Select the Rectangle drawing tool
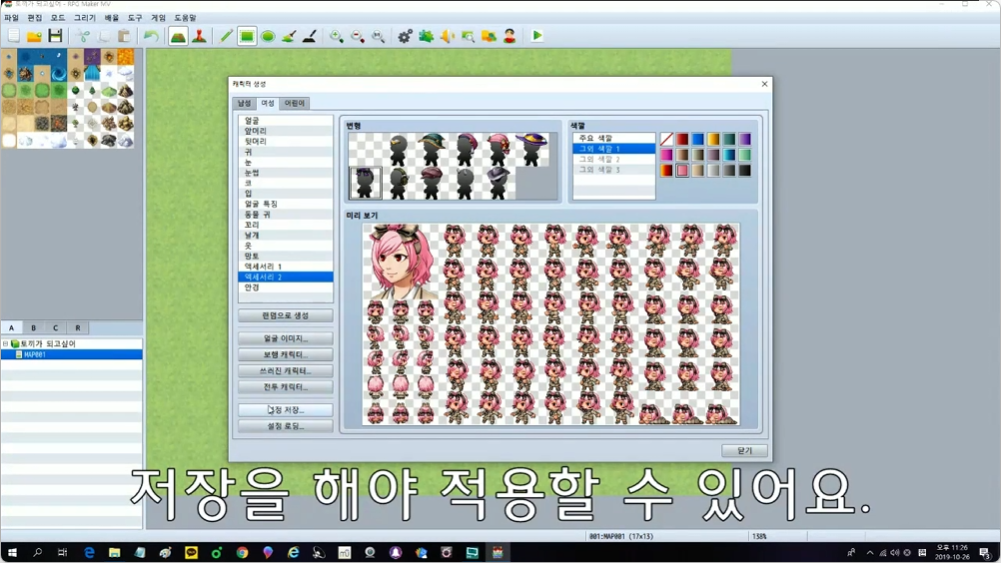 tap(247, 36)
